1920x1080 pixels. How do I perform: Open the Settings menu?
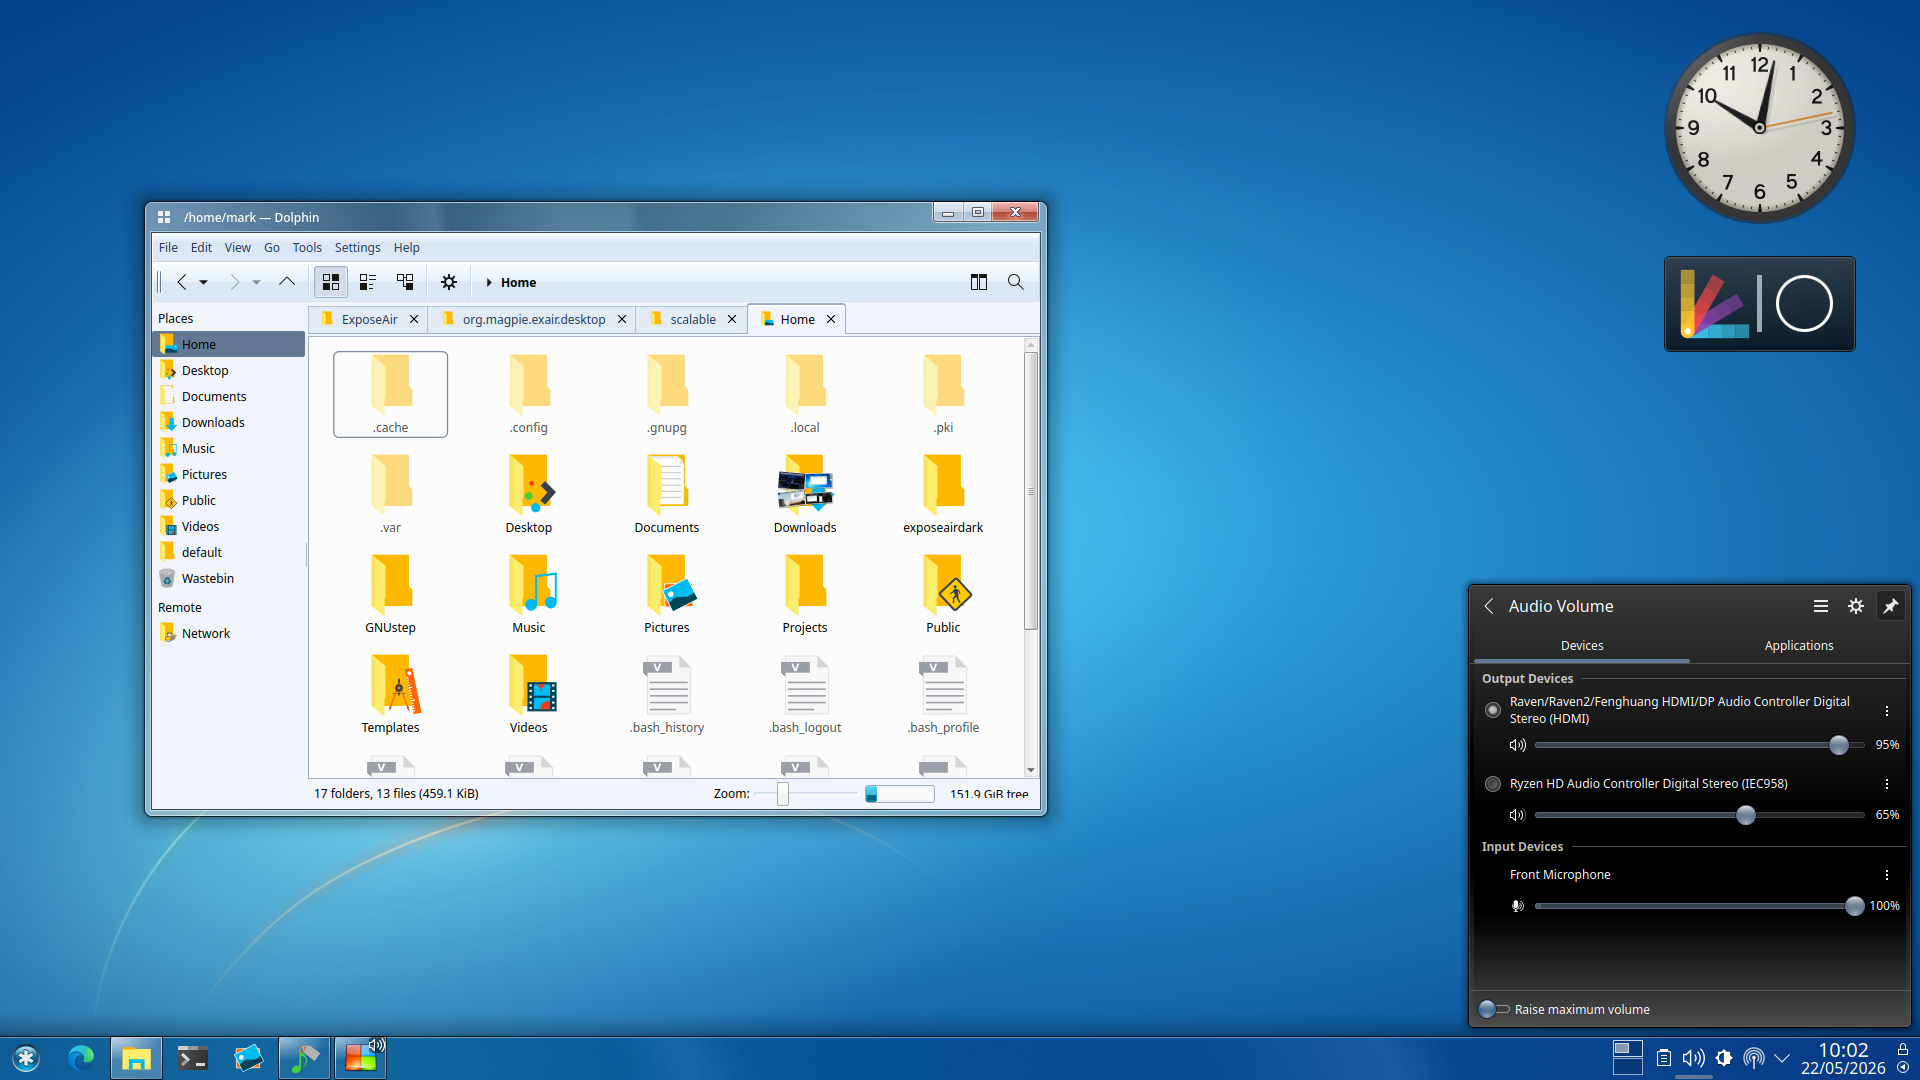[357, 247]
